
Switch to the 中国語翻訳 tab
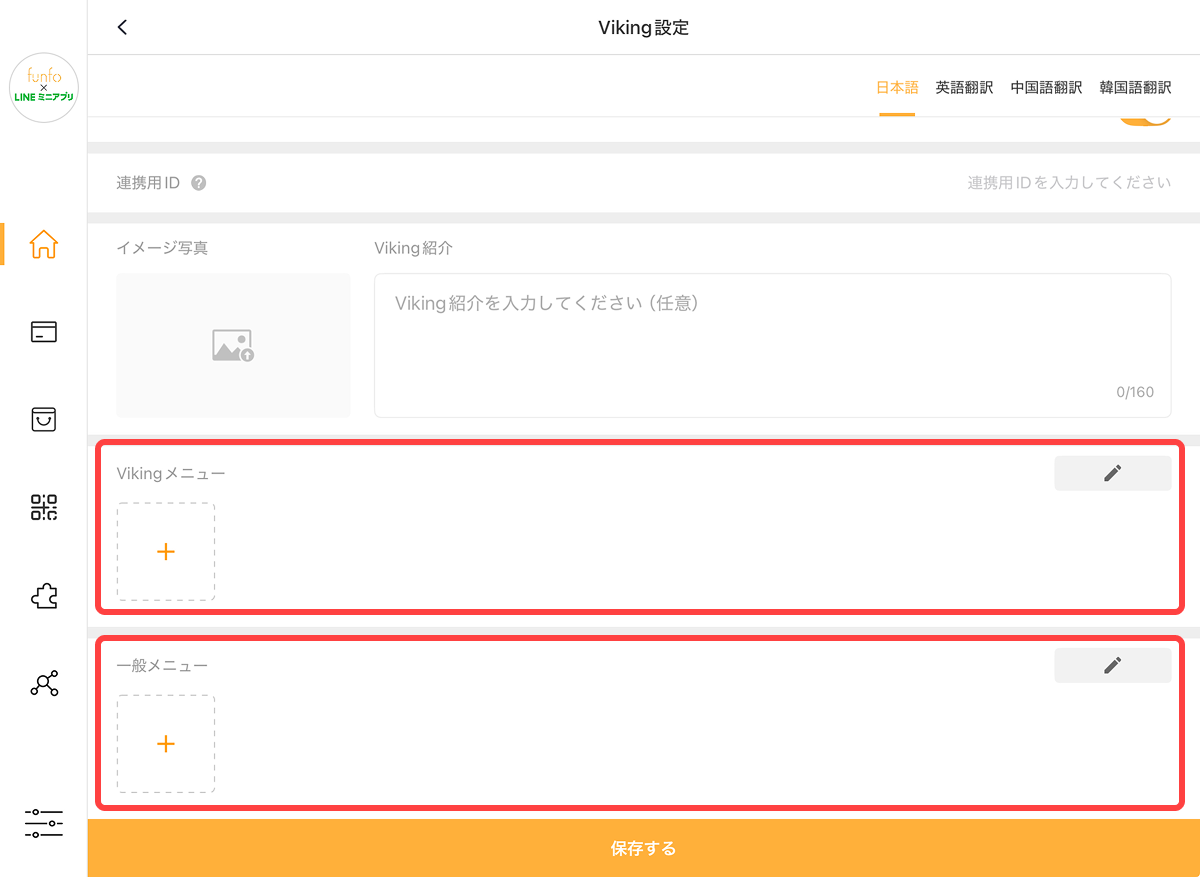pos(1045,87)
